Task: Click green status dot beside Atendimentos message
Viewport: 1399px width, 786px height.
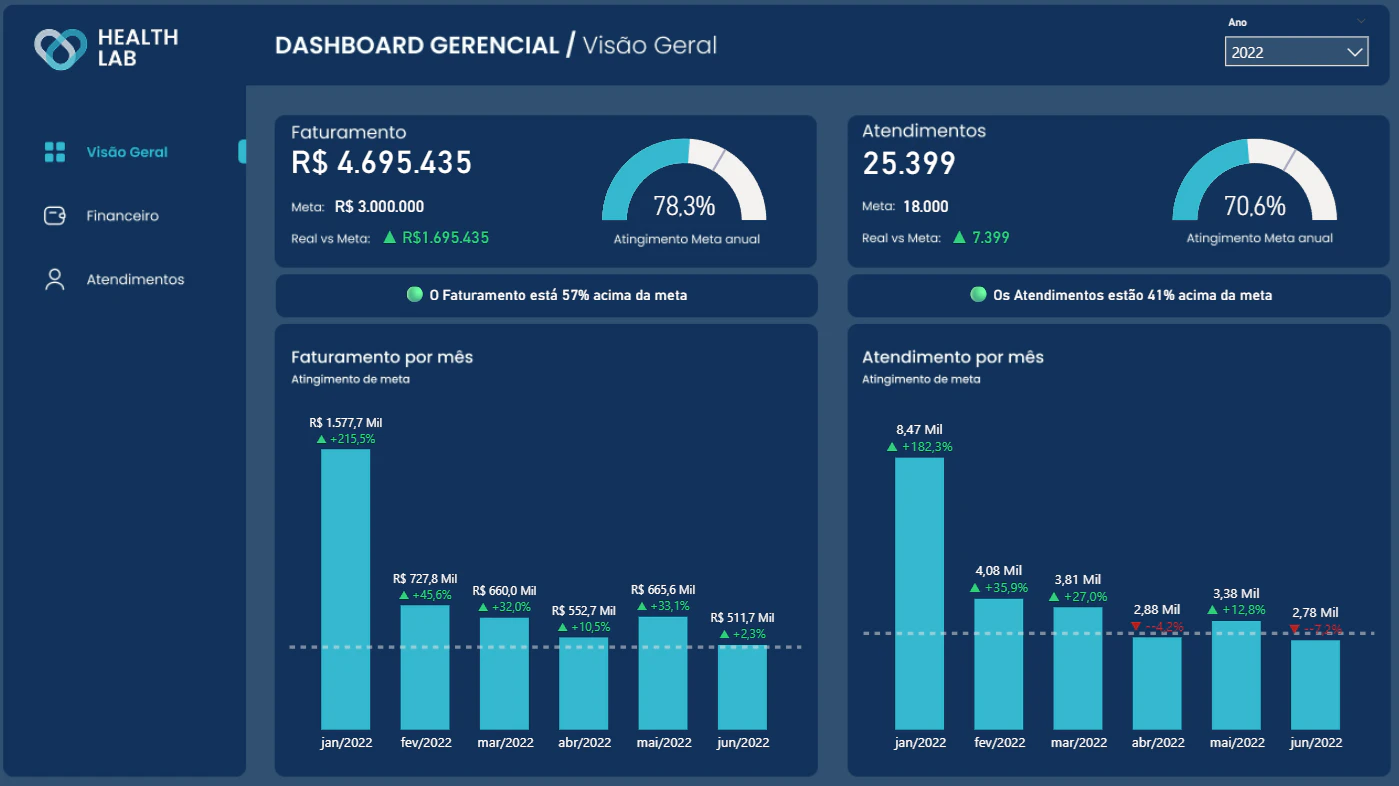Action: click(x=978, y=295)
